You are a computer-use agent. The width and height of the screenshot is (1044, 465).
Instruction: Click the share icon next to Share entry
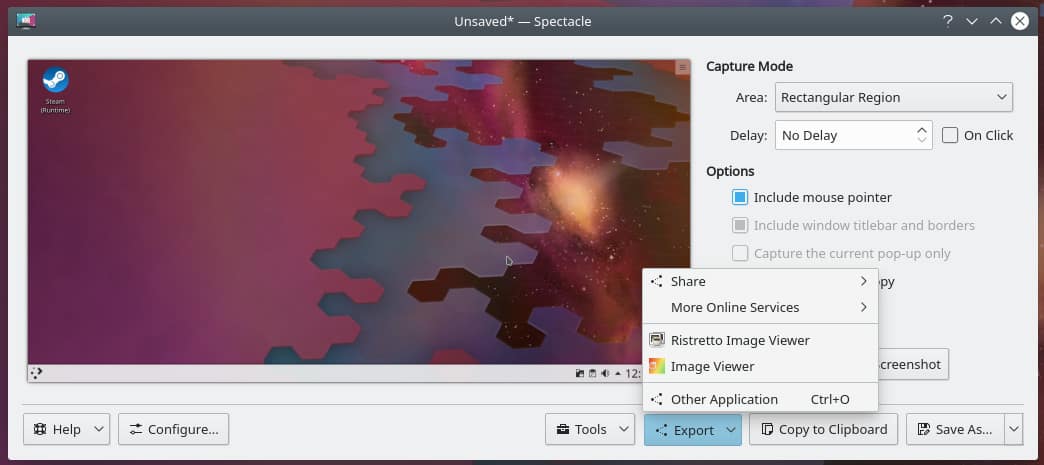pos(656,281)
